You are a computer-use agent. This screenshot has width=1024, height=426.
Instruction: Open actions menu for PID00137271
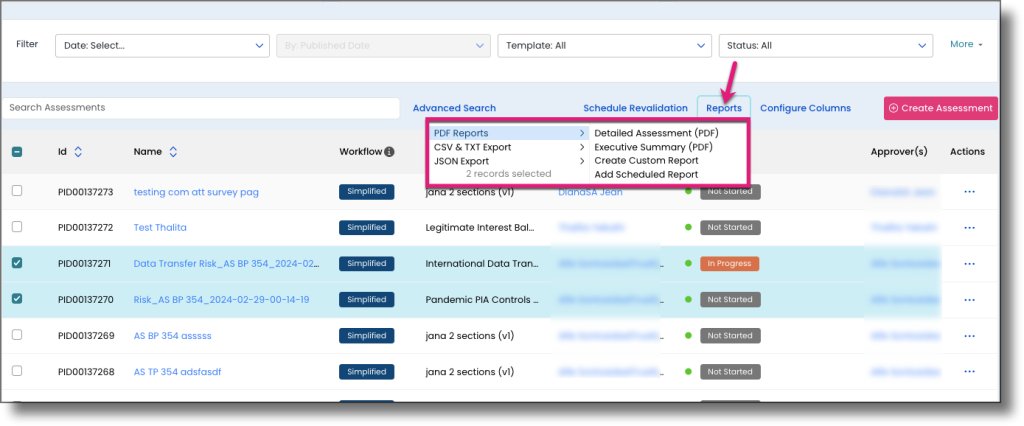tap(969, 263)
